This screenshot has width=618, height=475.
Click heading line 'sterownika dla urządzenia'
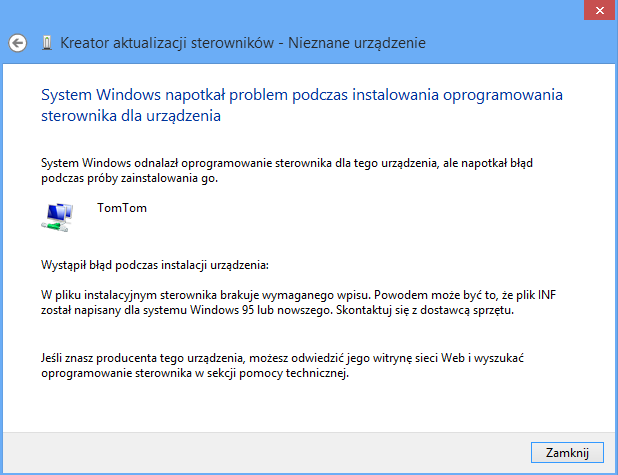coord(131,116)
